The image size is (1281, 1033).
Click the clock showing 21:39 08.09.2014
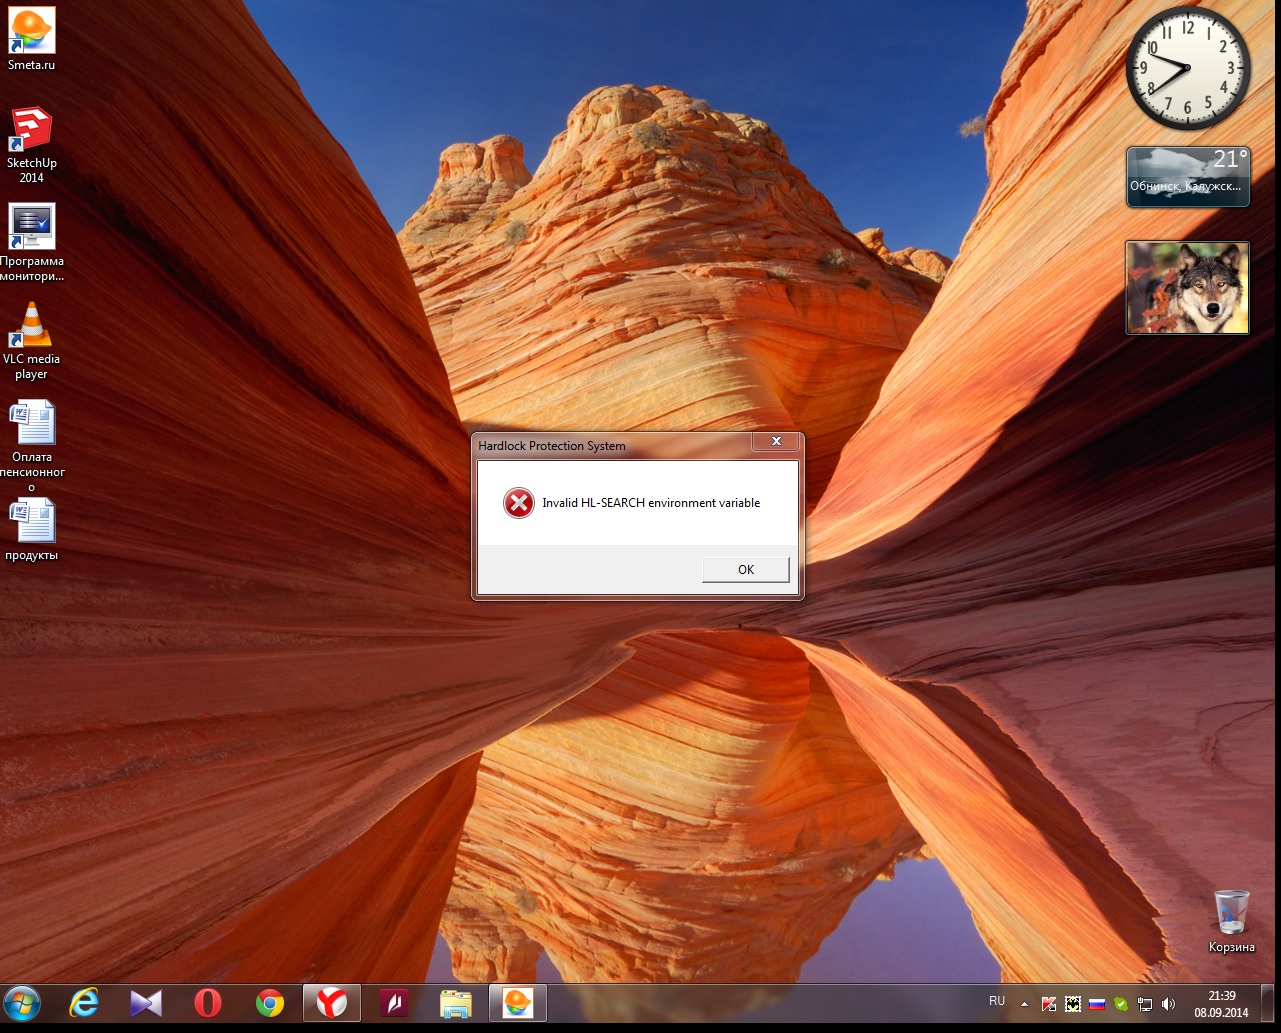(x=1221, y=1004)
